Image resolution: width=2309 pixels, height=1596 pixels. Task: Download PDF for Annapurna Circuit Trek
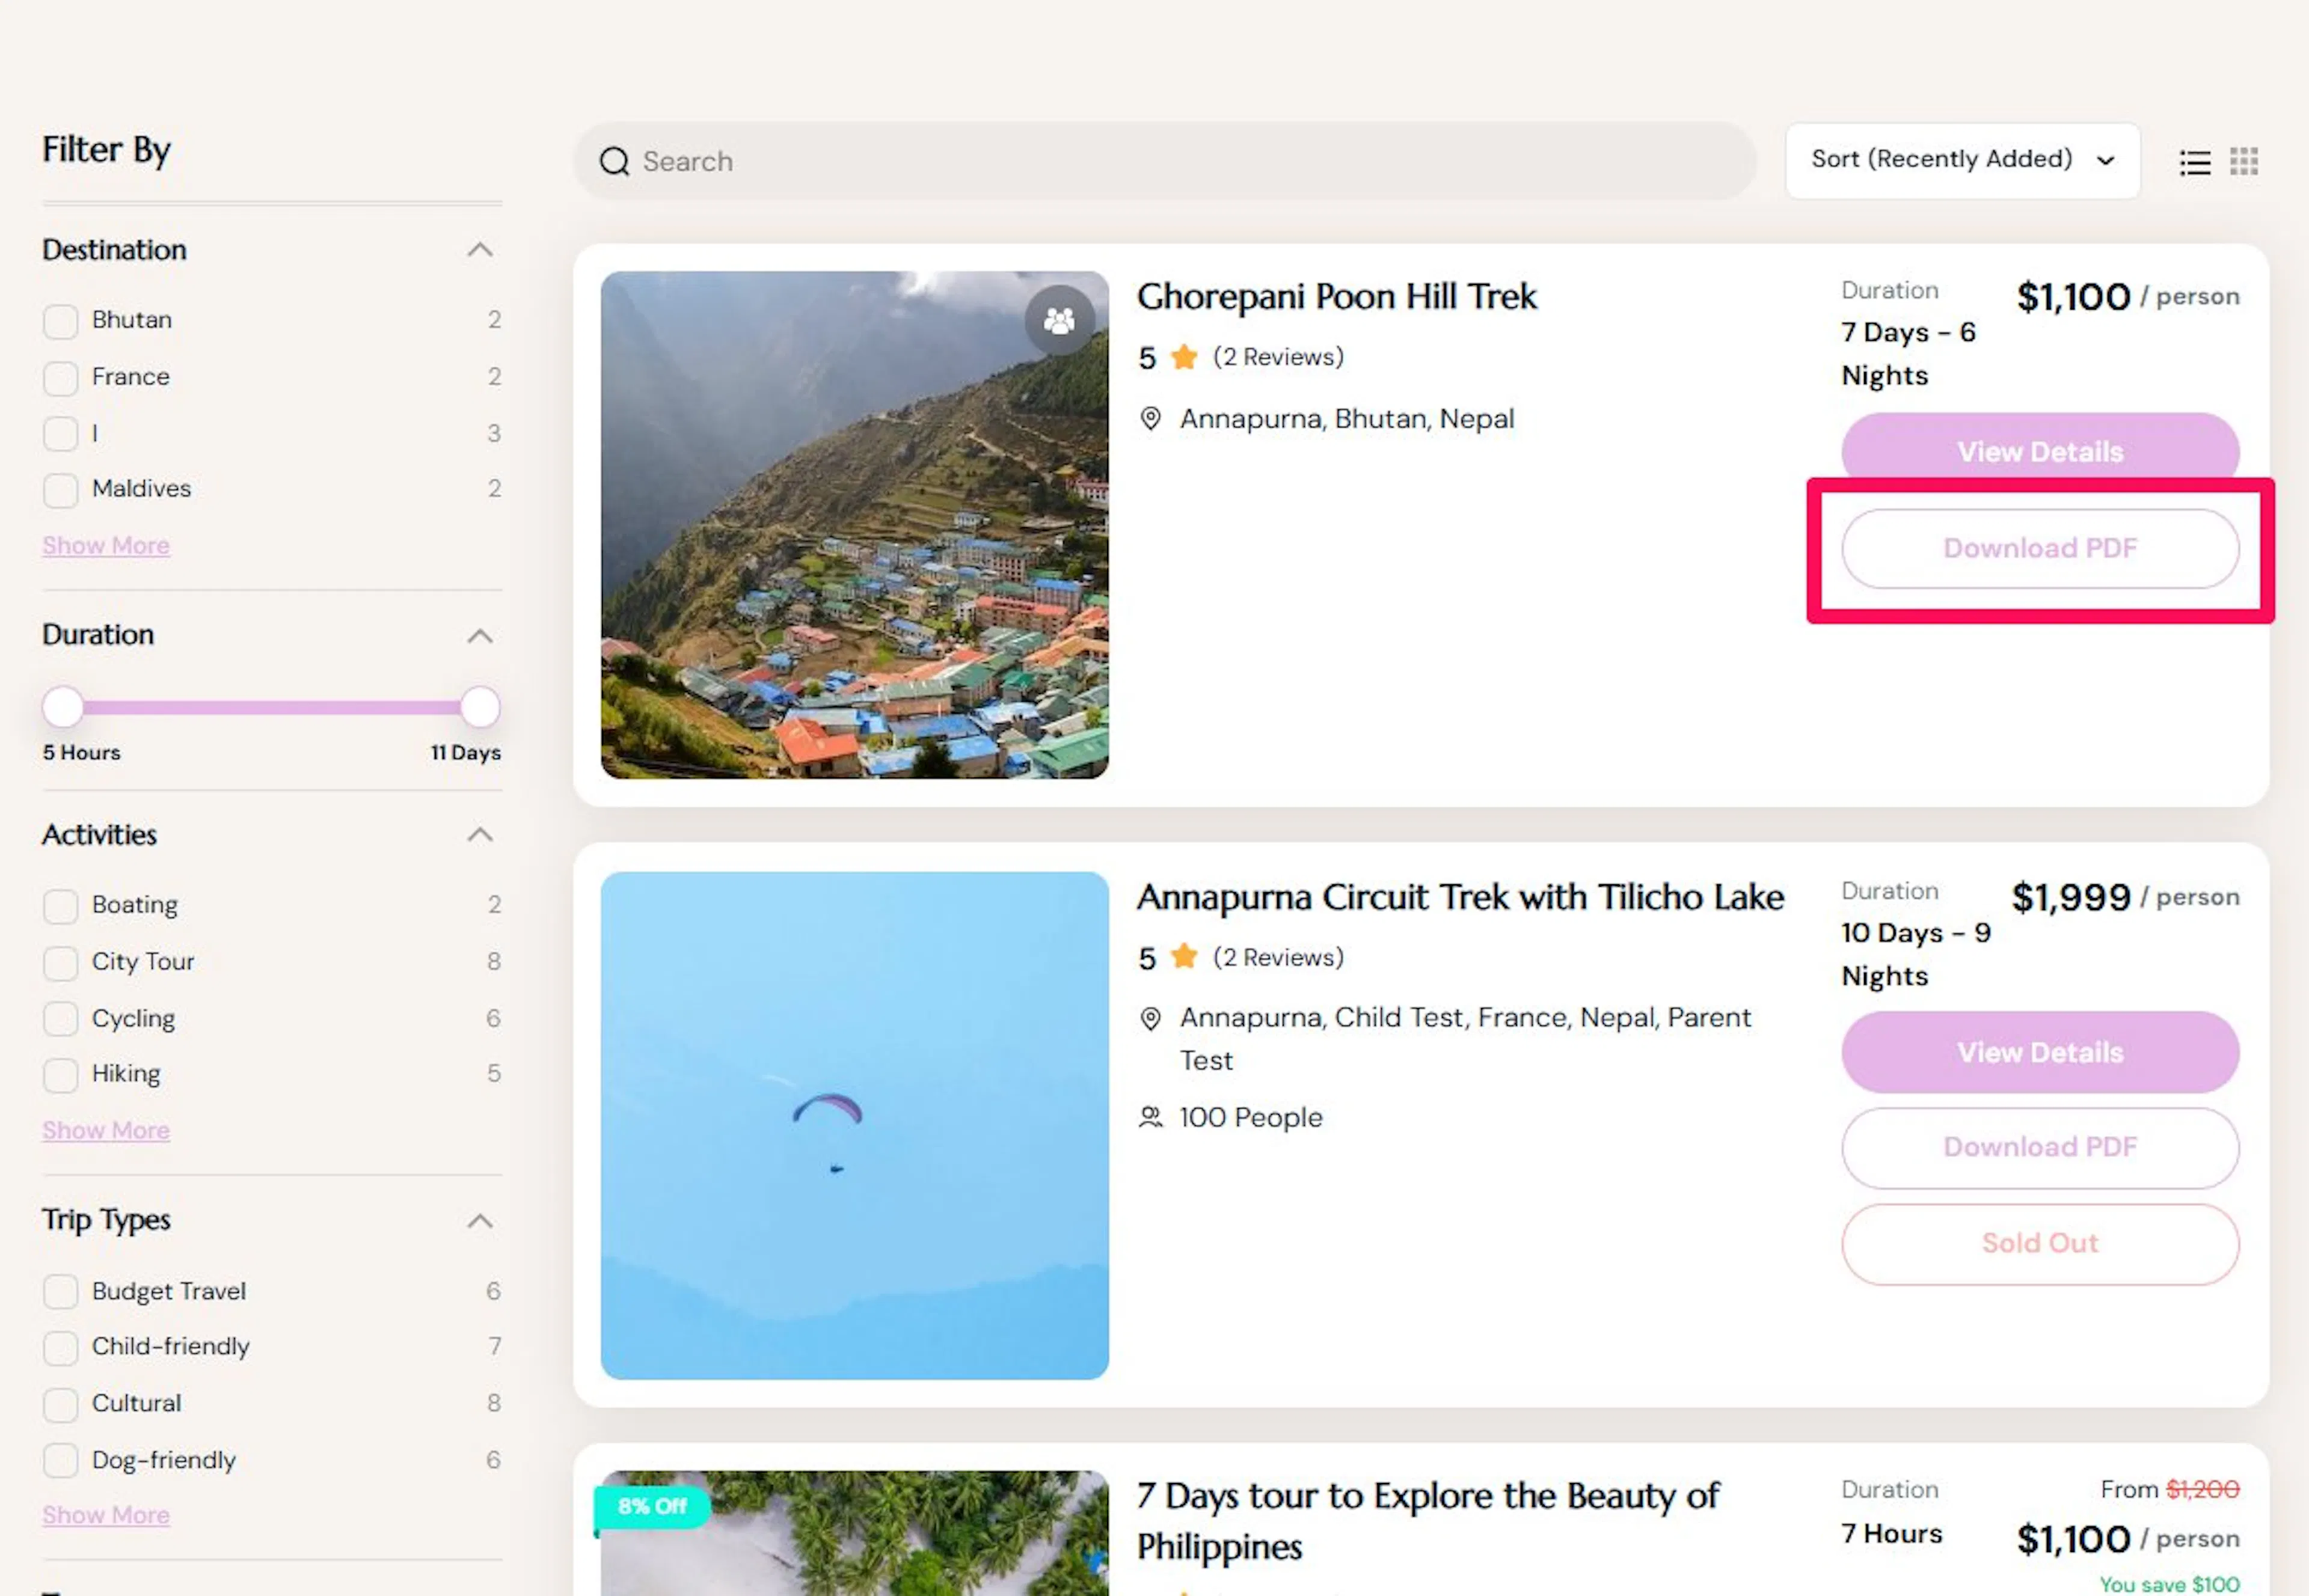[x=2040, y=1147]
